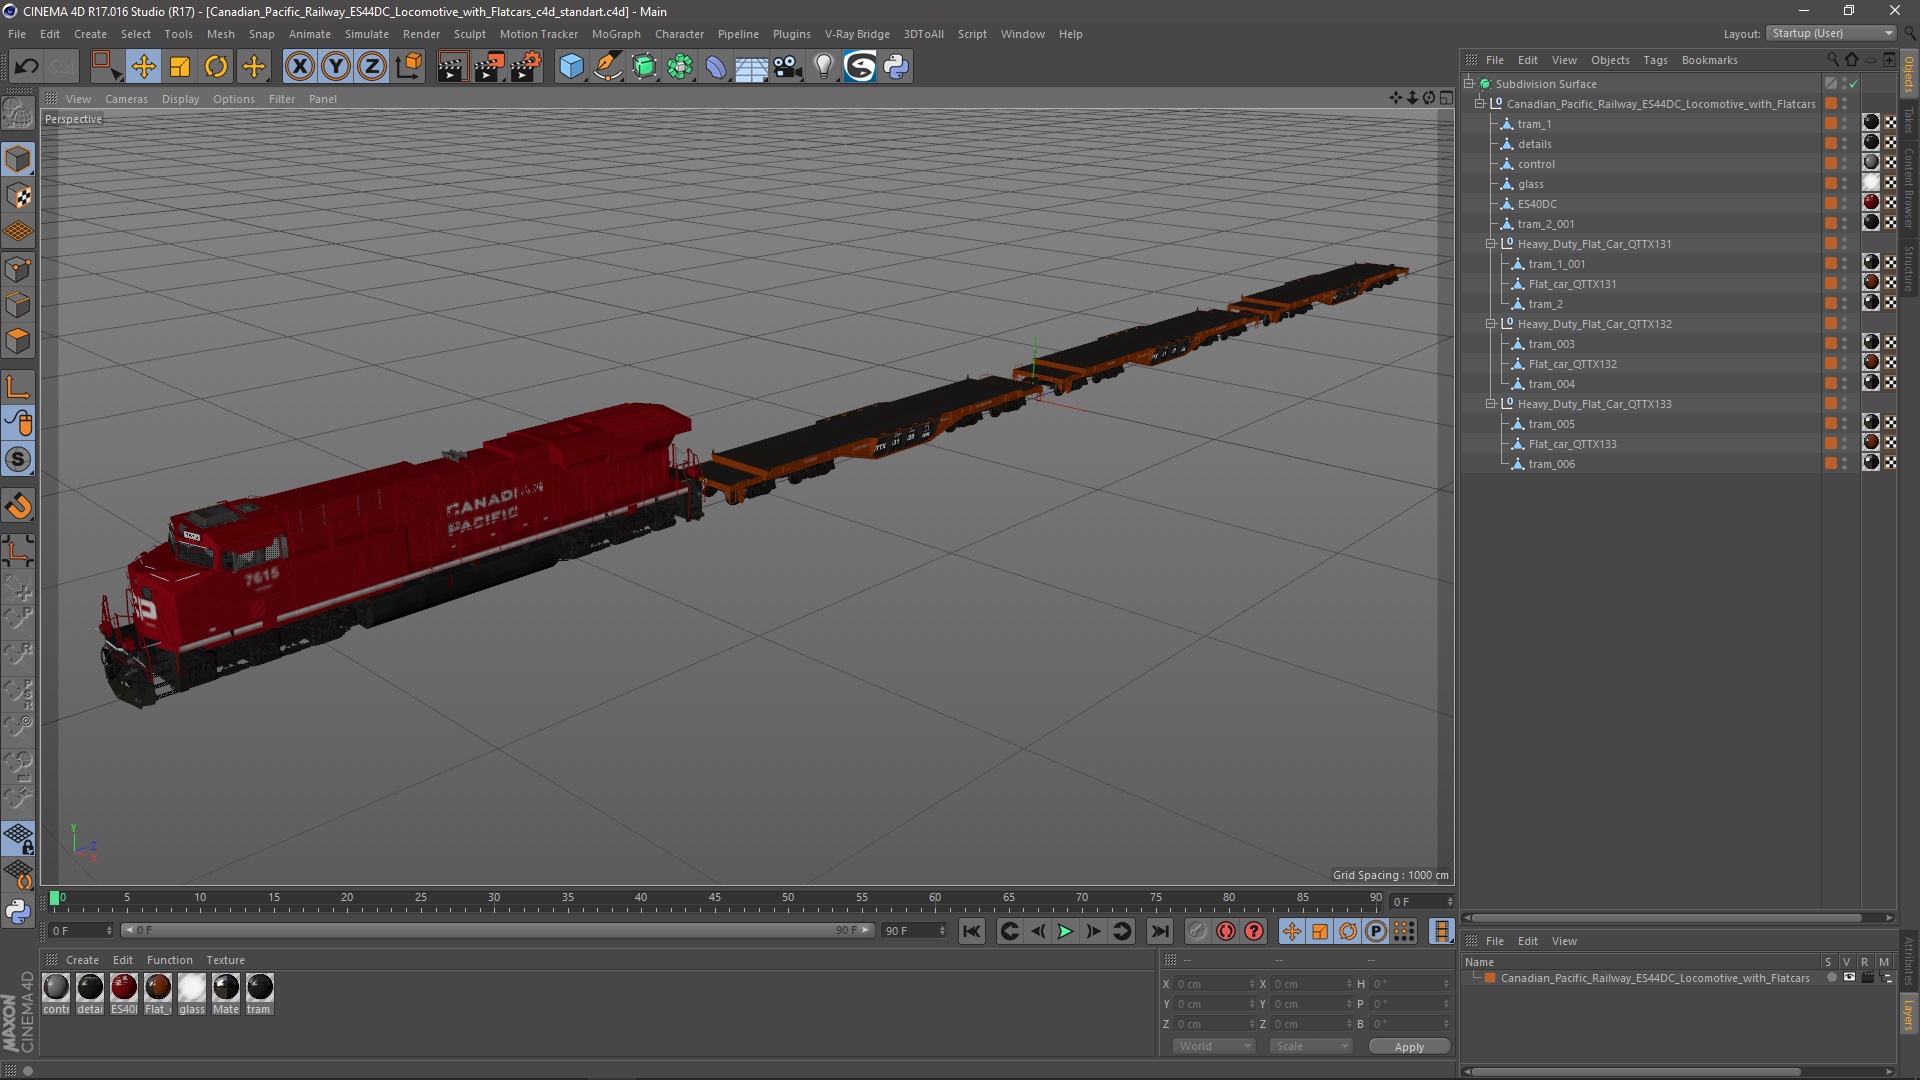Viewport: 1920px width, 1080px height.
Task: Select the ES40DC object in tree
Action: click(1537, 203)
